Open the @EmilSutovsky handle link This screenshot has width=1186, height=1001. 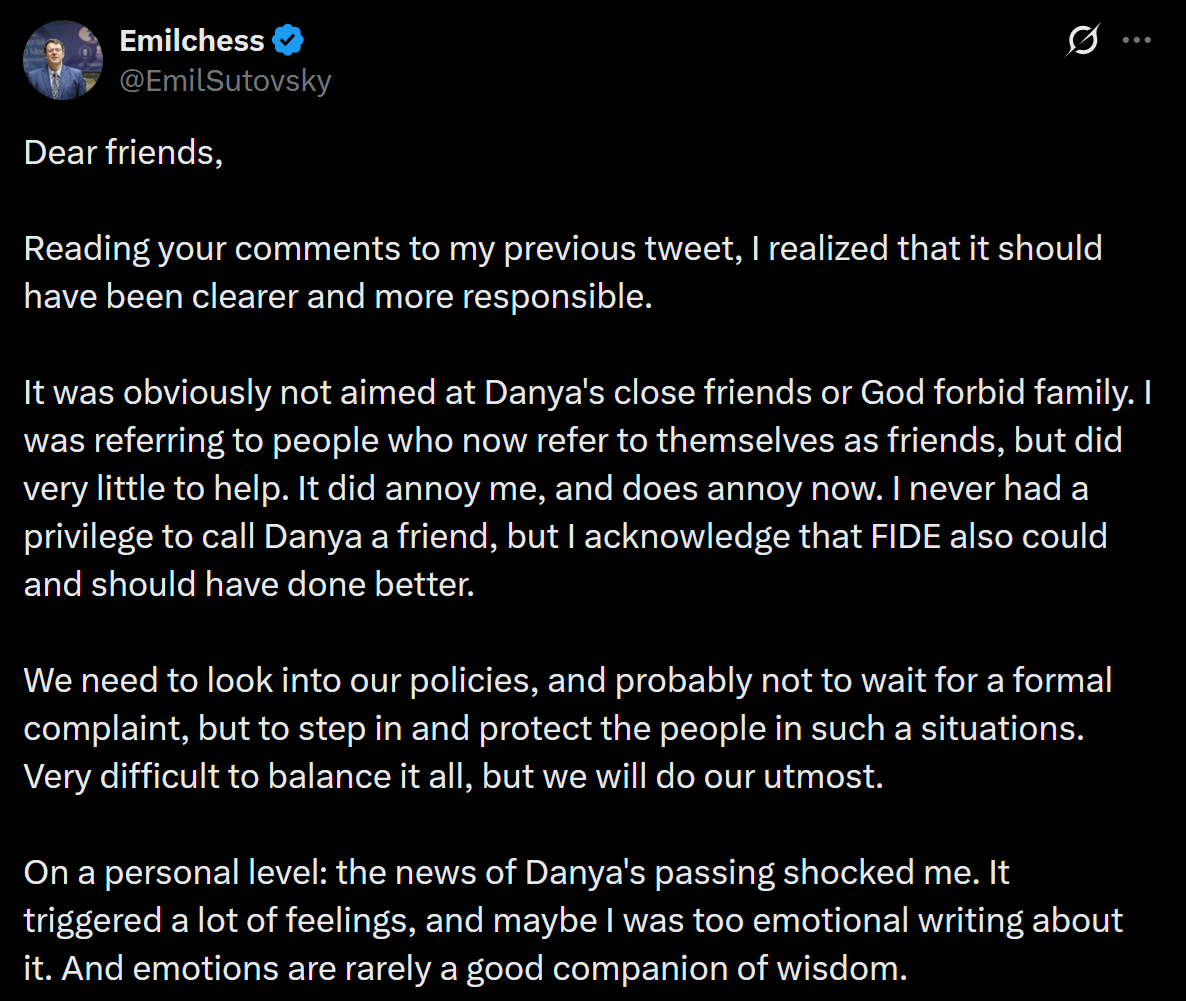click(225, 80)
